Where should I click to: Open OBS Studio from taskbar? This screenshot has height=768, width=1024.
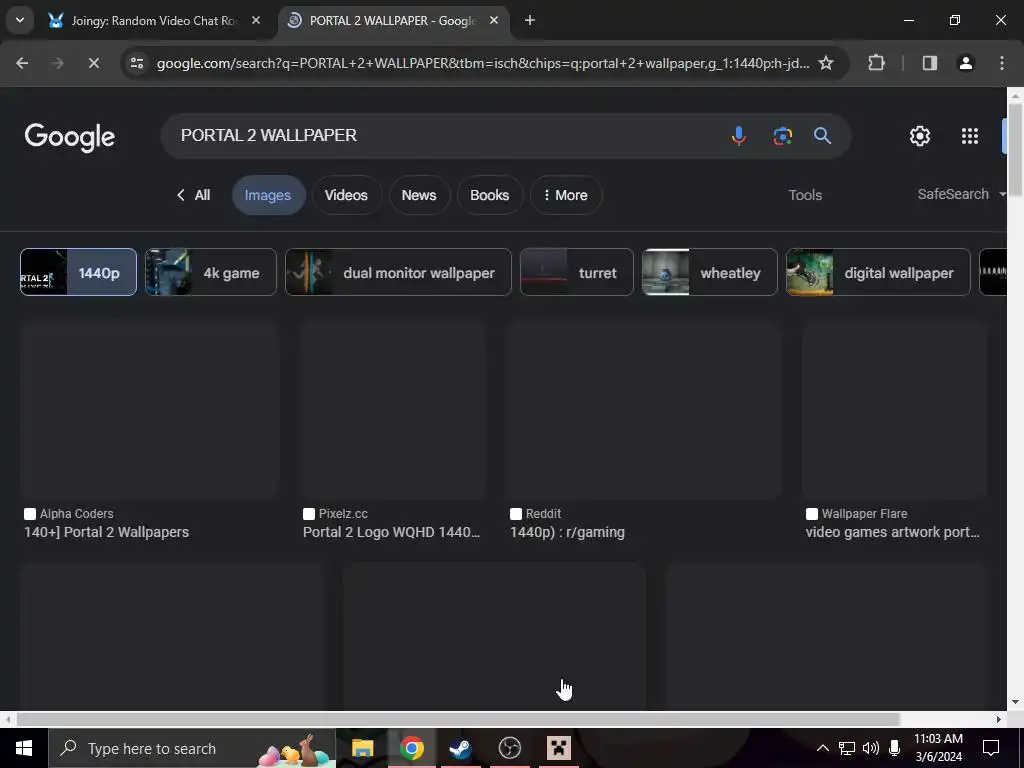pos(509,748)
